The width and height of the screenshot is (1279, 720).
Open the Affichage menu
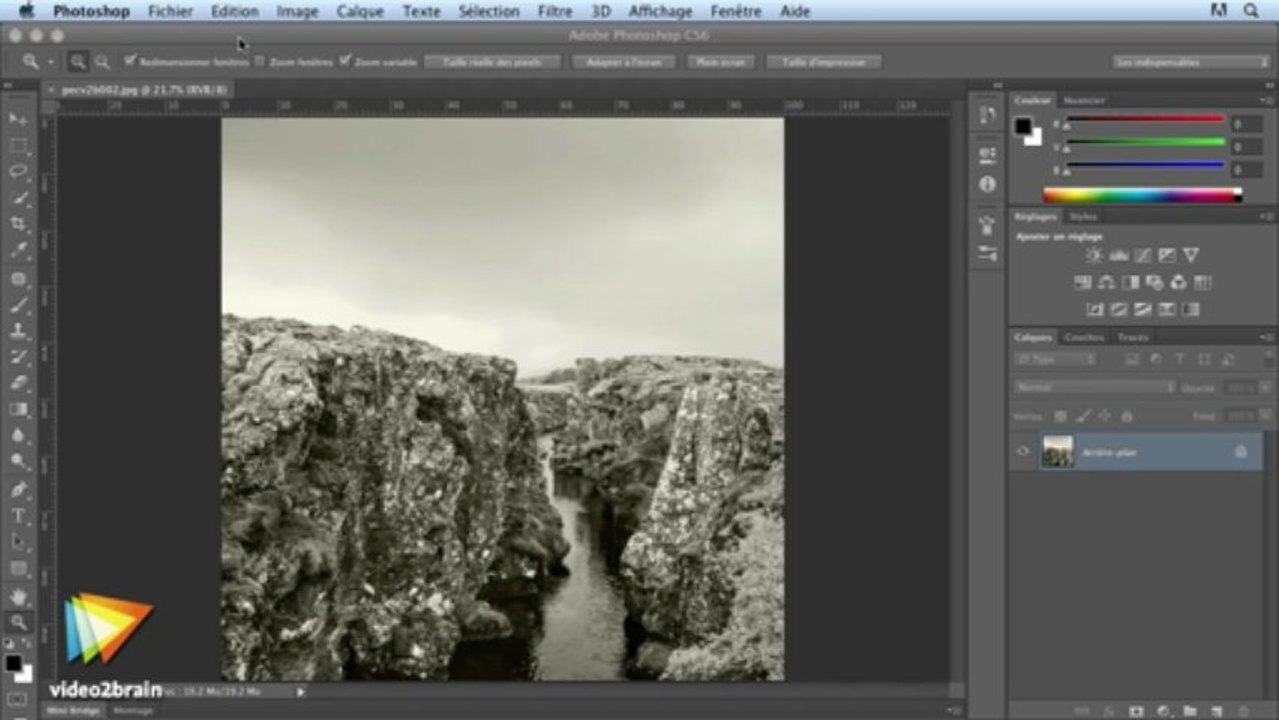[x=661, y=11]
